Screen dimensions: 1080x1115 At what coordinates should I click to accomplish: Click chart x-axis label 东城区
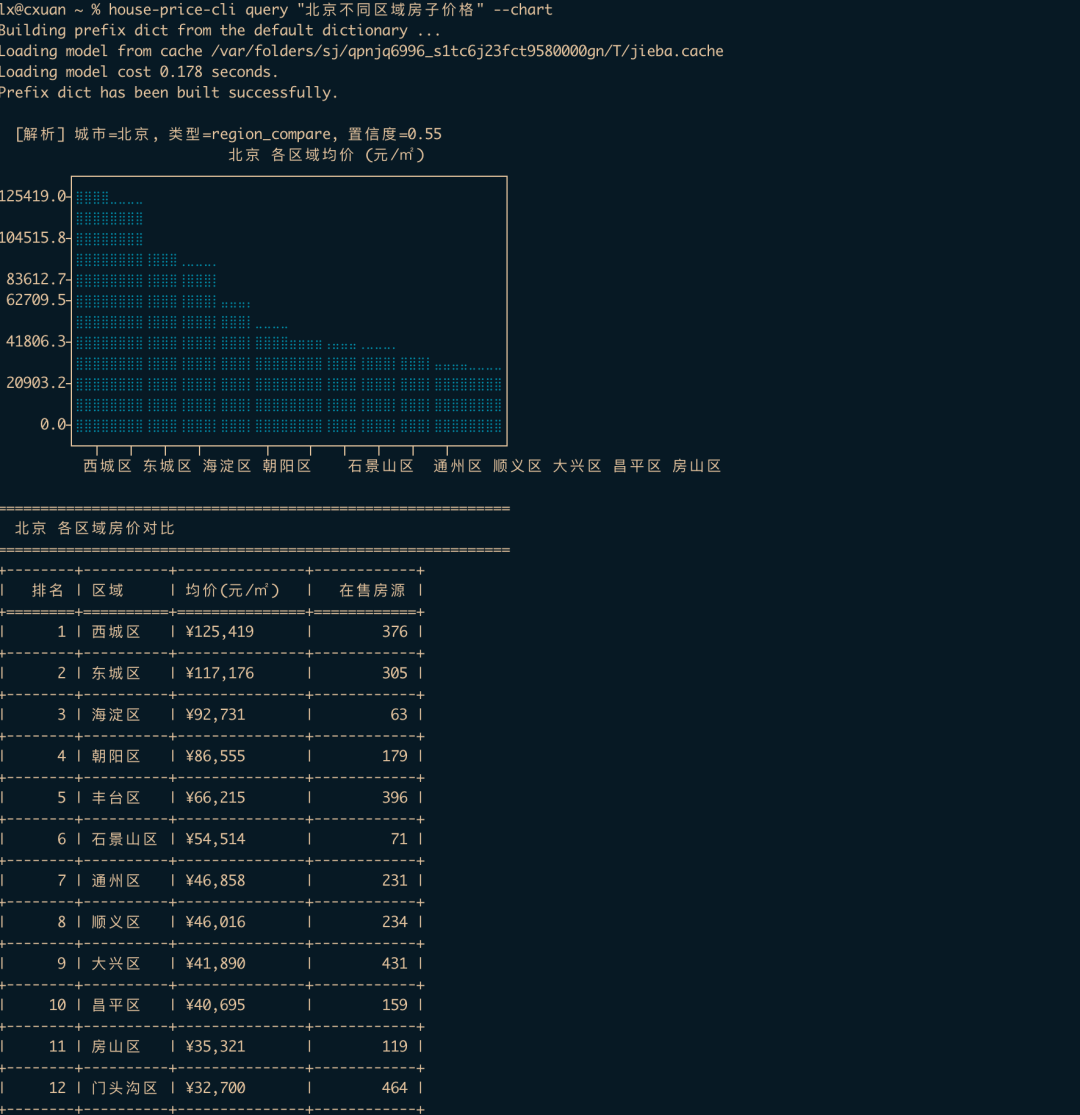[167, 466]
